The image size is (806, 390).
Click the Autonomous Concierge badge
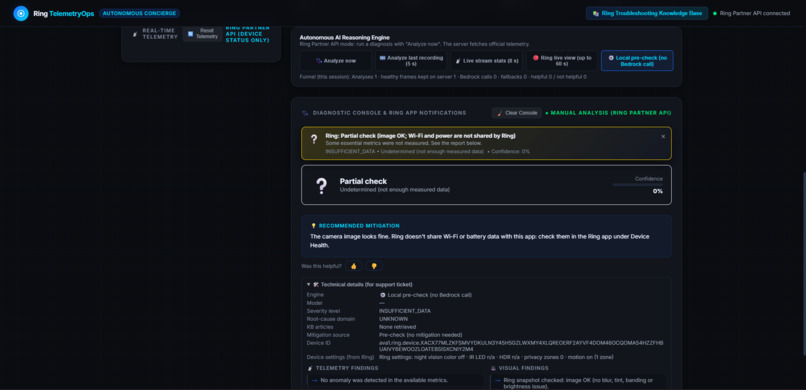pos(140,13)
